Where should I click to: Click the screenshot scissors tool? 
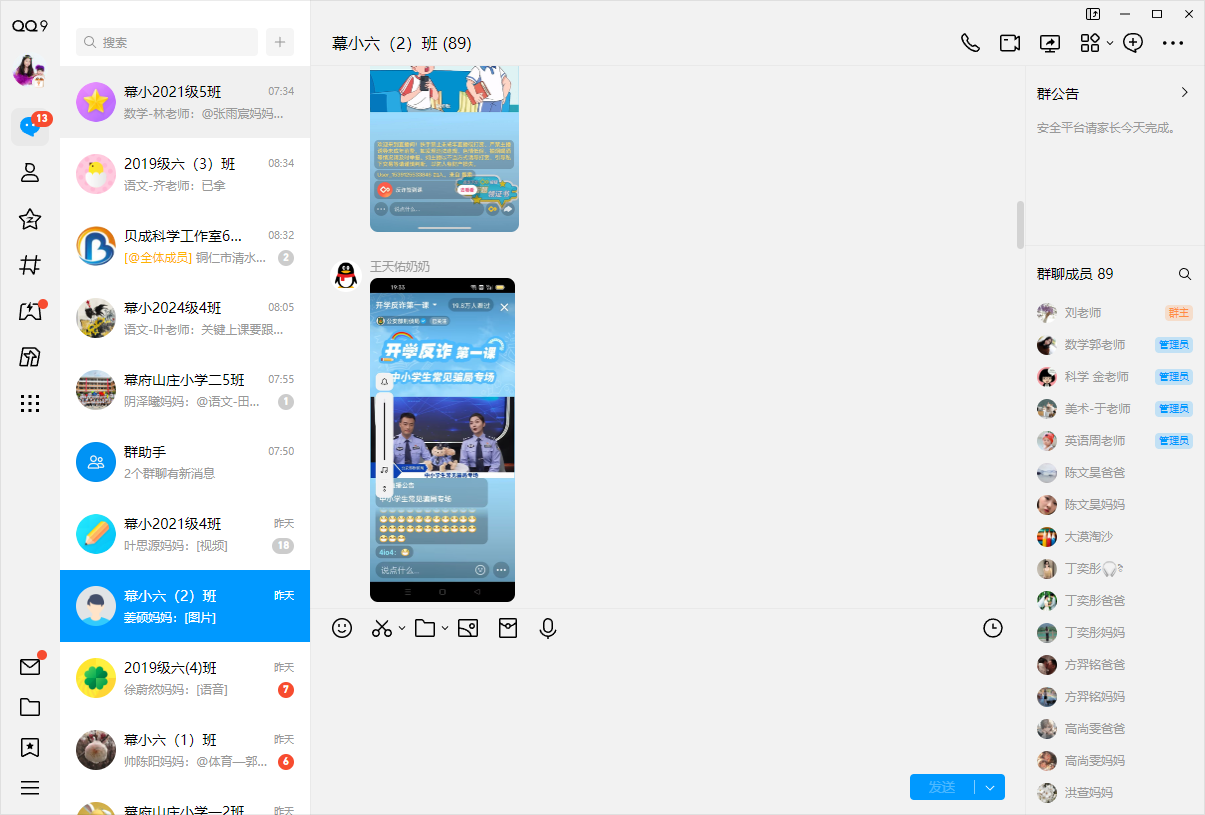[x=382, y=628]
